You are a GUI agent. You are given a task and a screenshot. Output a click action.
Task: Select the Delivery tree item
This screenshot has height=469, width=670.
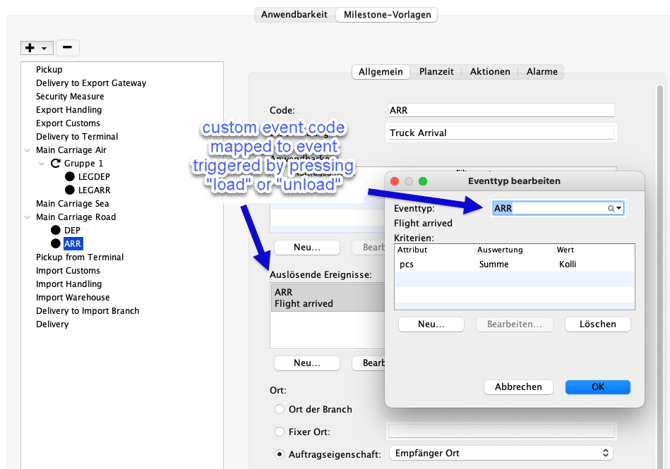tap(52, 324)
